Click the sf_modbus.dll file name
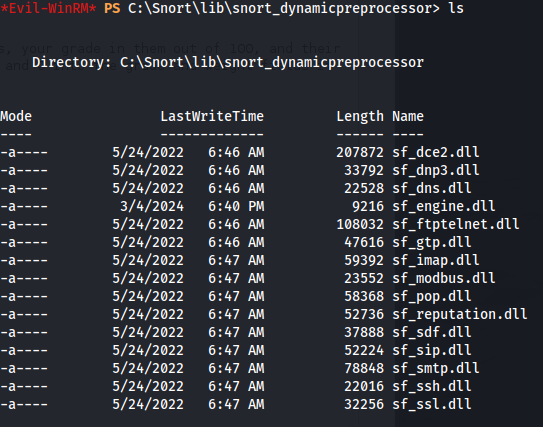 (x=443, y=278)
